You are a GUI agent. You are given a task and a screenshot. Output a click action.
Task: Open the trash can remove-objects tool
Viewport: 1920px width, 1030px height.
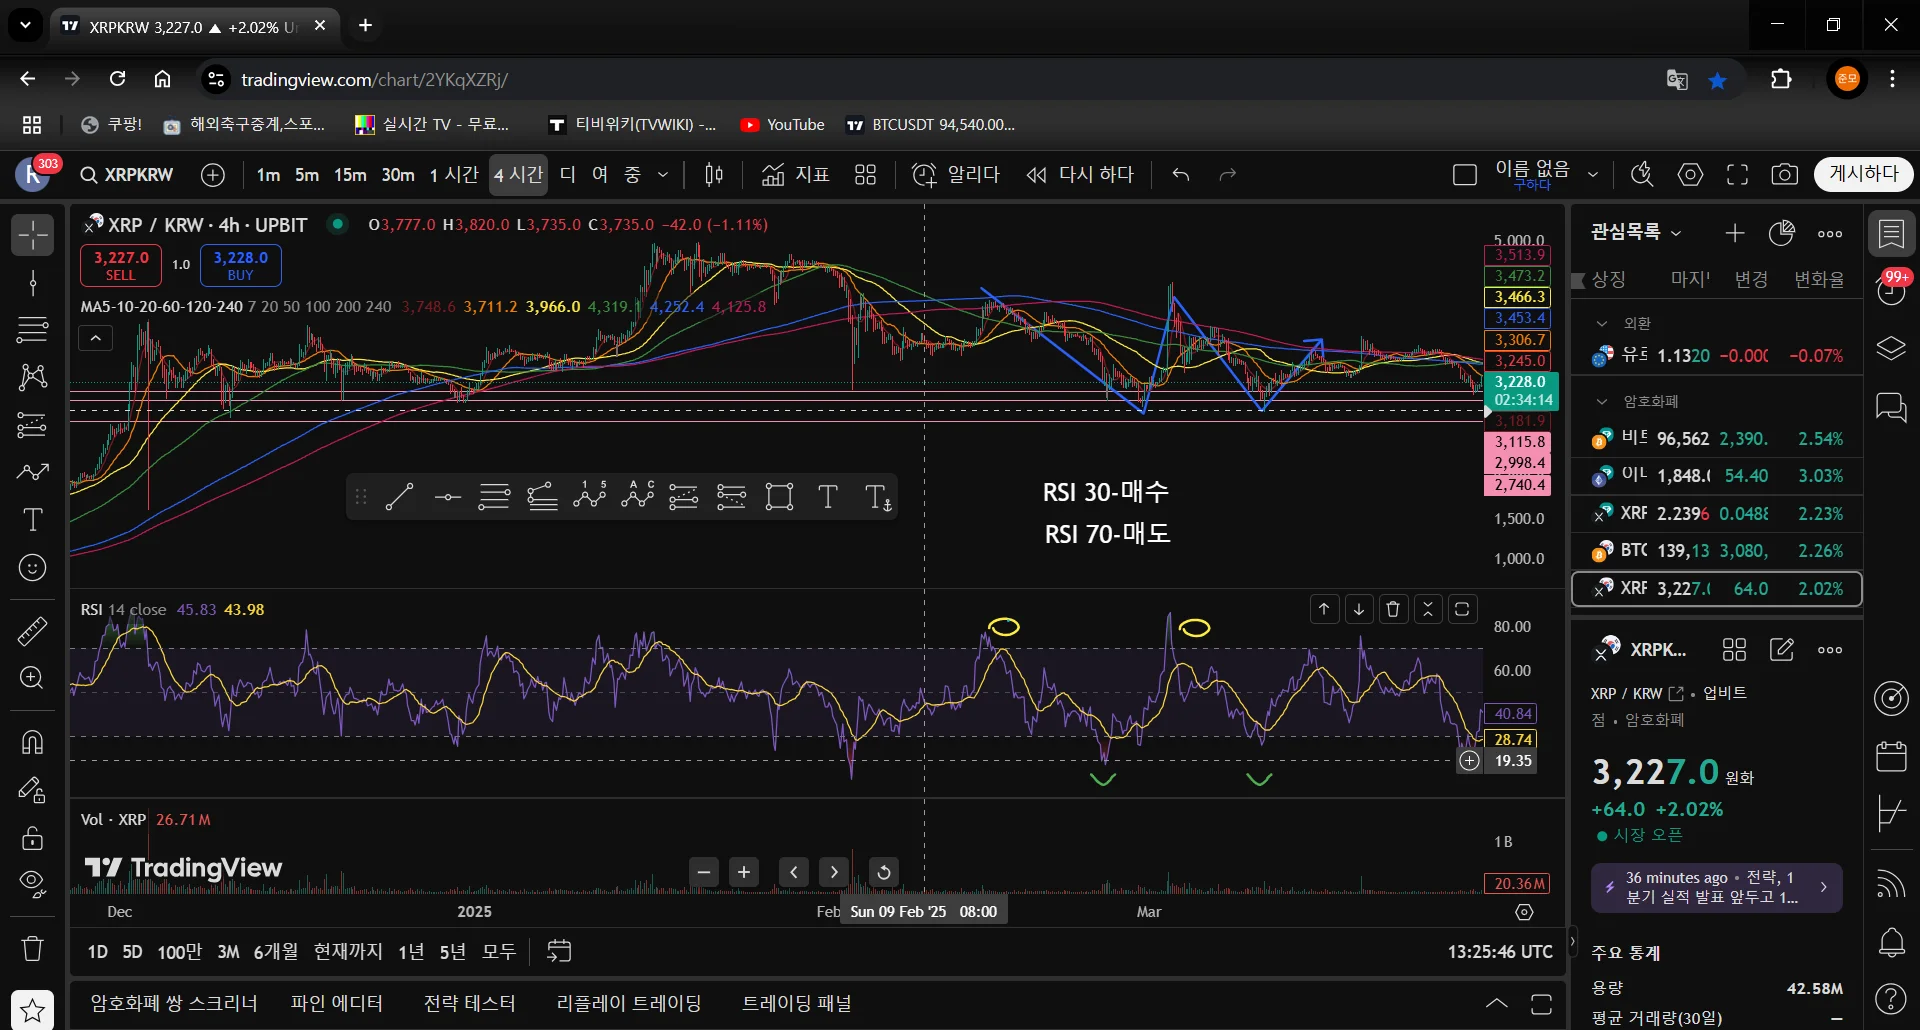[33, 948]
